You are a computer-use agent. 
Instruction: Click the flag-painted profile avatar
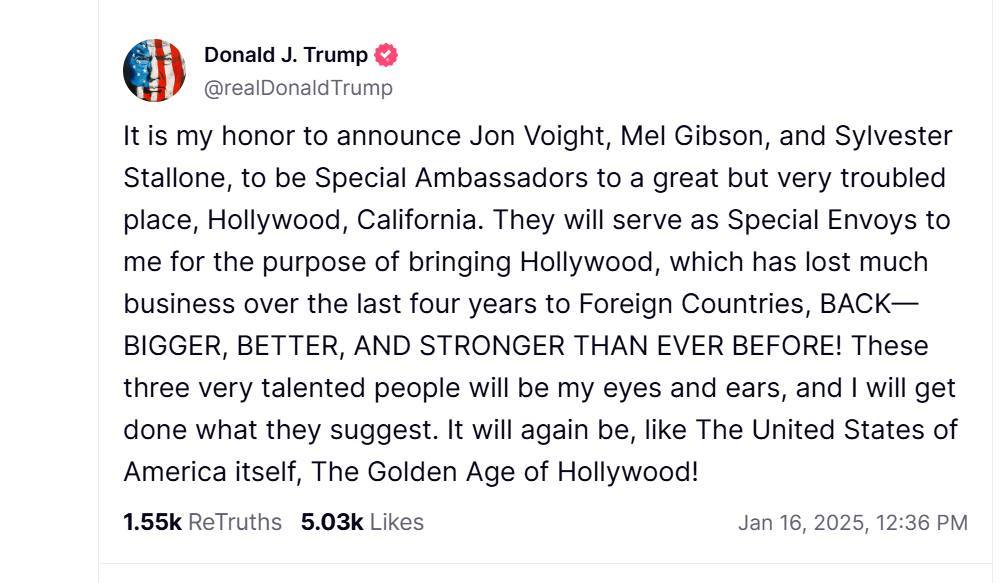(154, 70)
